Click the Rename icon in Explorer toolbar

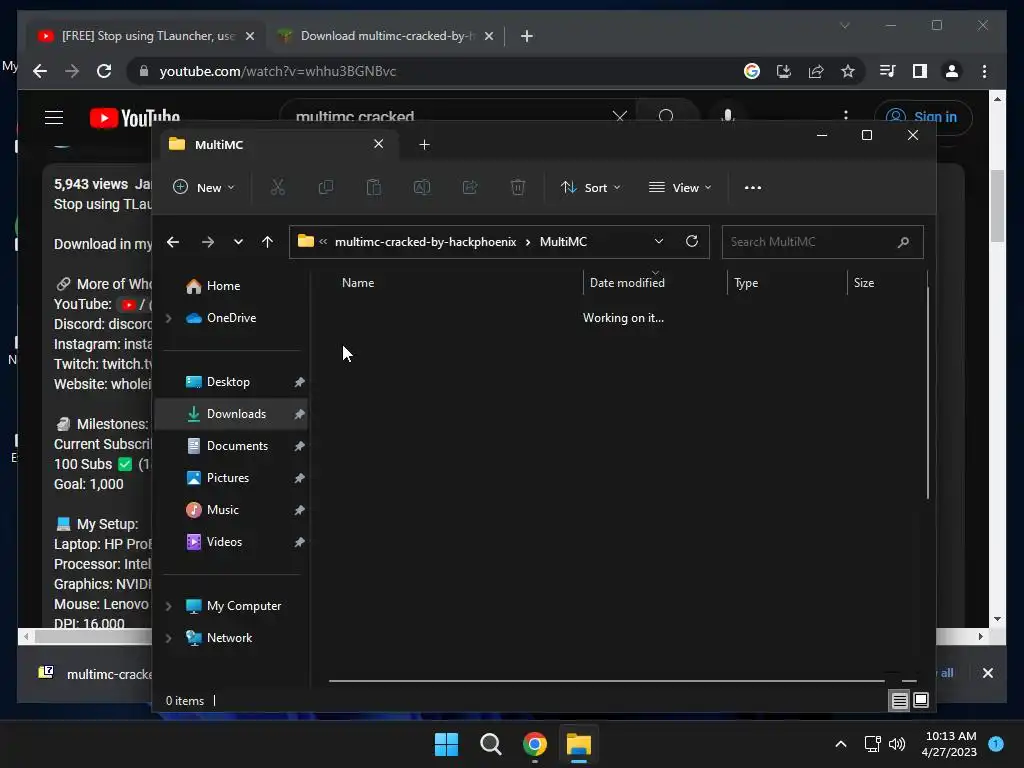point(422,187)
